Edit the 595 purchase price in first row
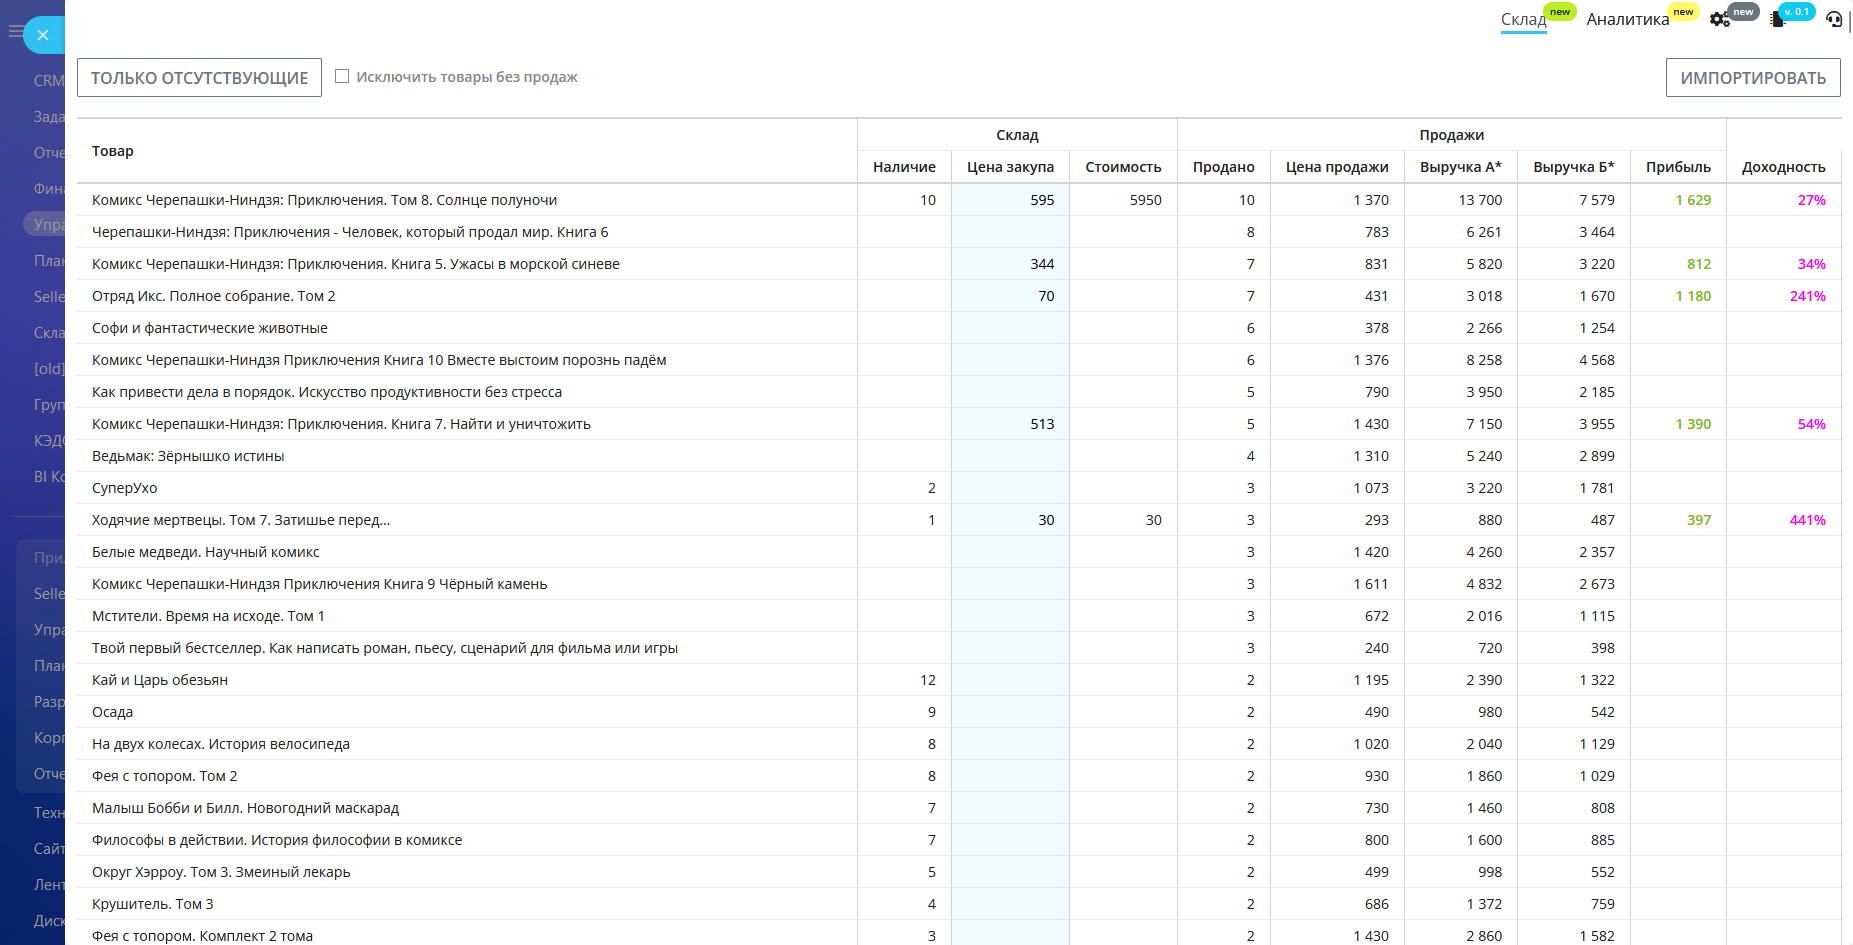The height and width of the screenshot is (945, 1853). (x=1010, y=200)
